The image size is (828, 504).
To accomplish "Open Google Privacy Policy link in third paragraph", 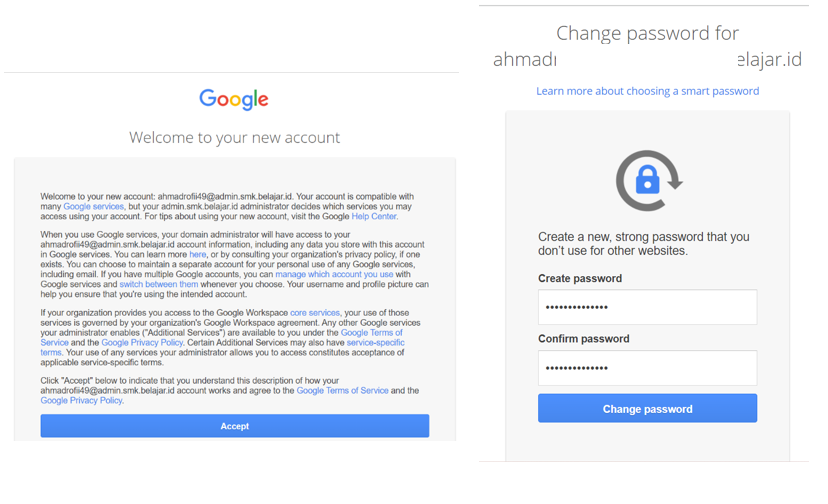I will pyautogui.click(x=142, y=343).
